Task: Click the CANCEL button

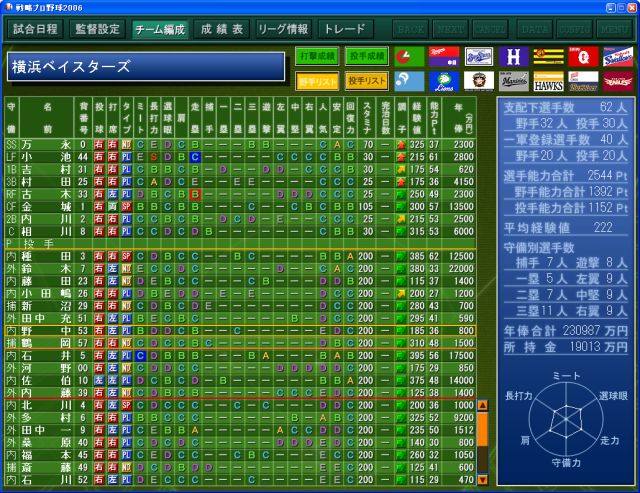Action: pos(490,29)
